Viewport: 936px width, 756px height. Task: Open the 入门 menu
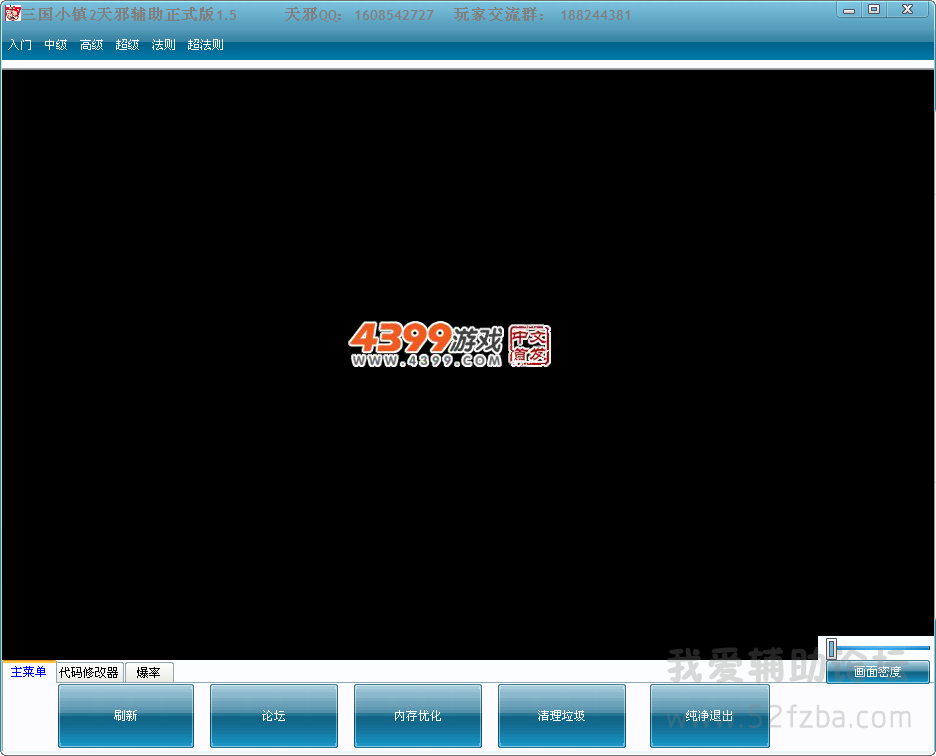click(x=20, y=45)
